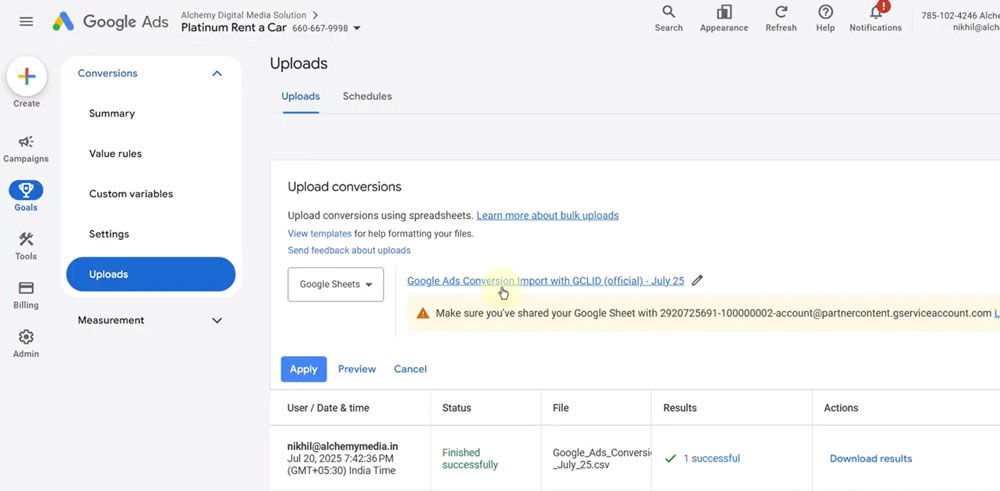This screenshot has width=1000, height=491.
Task: Open Summary in Conversions menu
Action: point(112,114)
